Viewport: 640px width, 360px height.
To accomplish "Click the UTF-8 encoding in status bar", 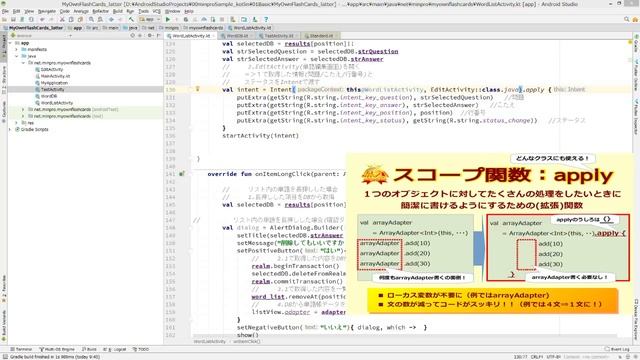I will pyautogui.click(x=553, y=357).
